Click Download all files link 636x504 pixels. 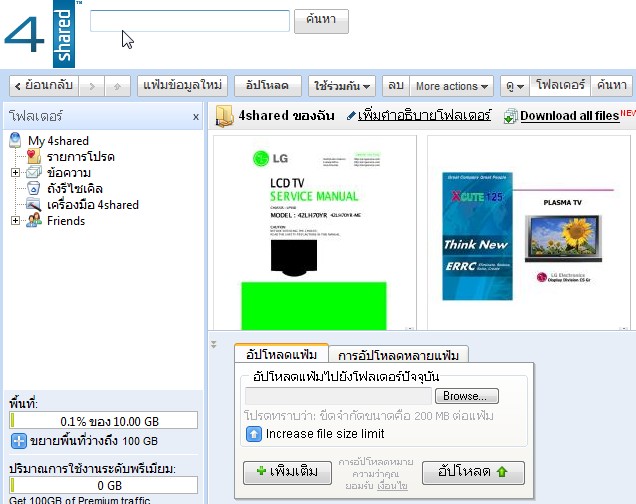pos(569,116)
